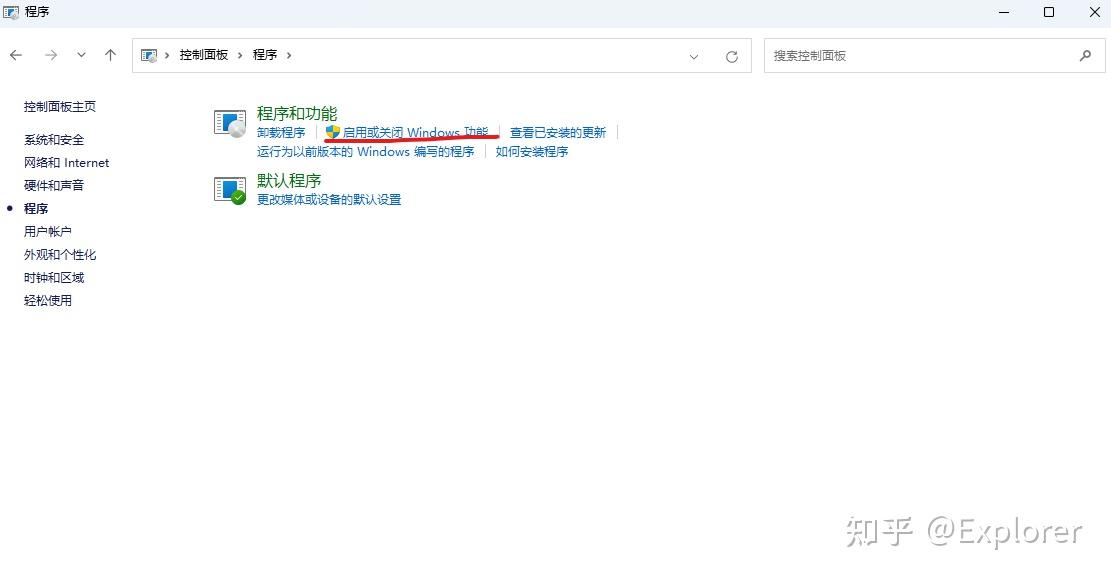Image resolution: width=1111 pixels, height=582 pixels.
Task: Open 更改媒体或设备的默认设置
Action: (x=331, y=199)
